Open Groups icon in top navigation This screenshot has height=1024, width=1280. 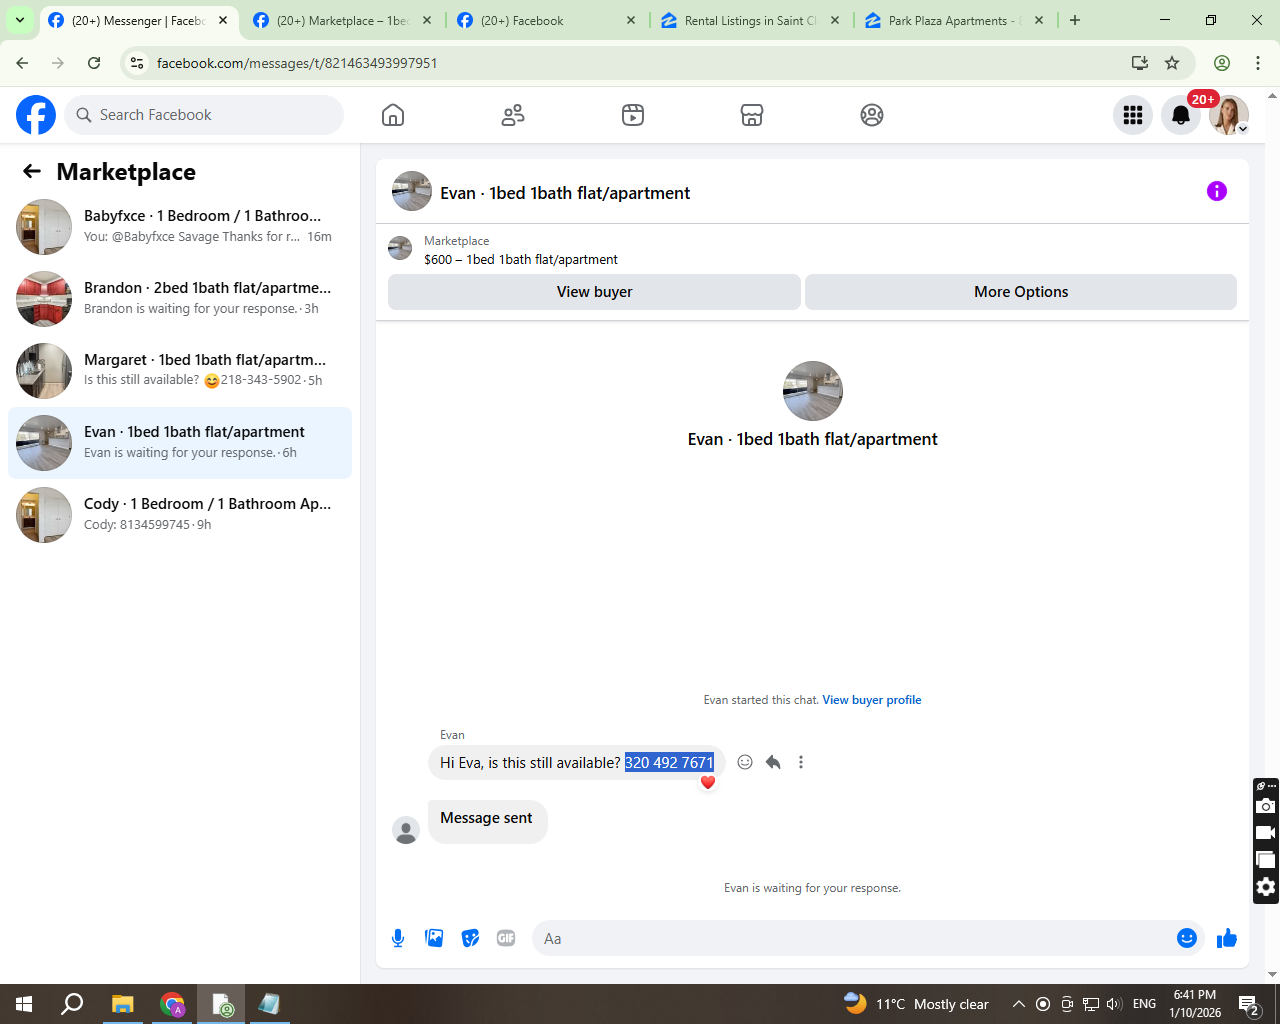click(872, 115)
